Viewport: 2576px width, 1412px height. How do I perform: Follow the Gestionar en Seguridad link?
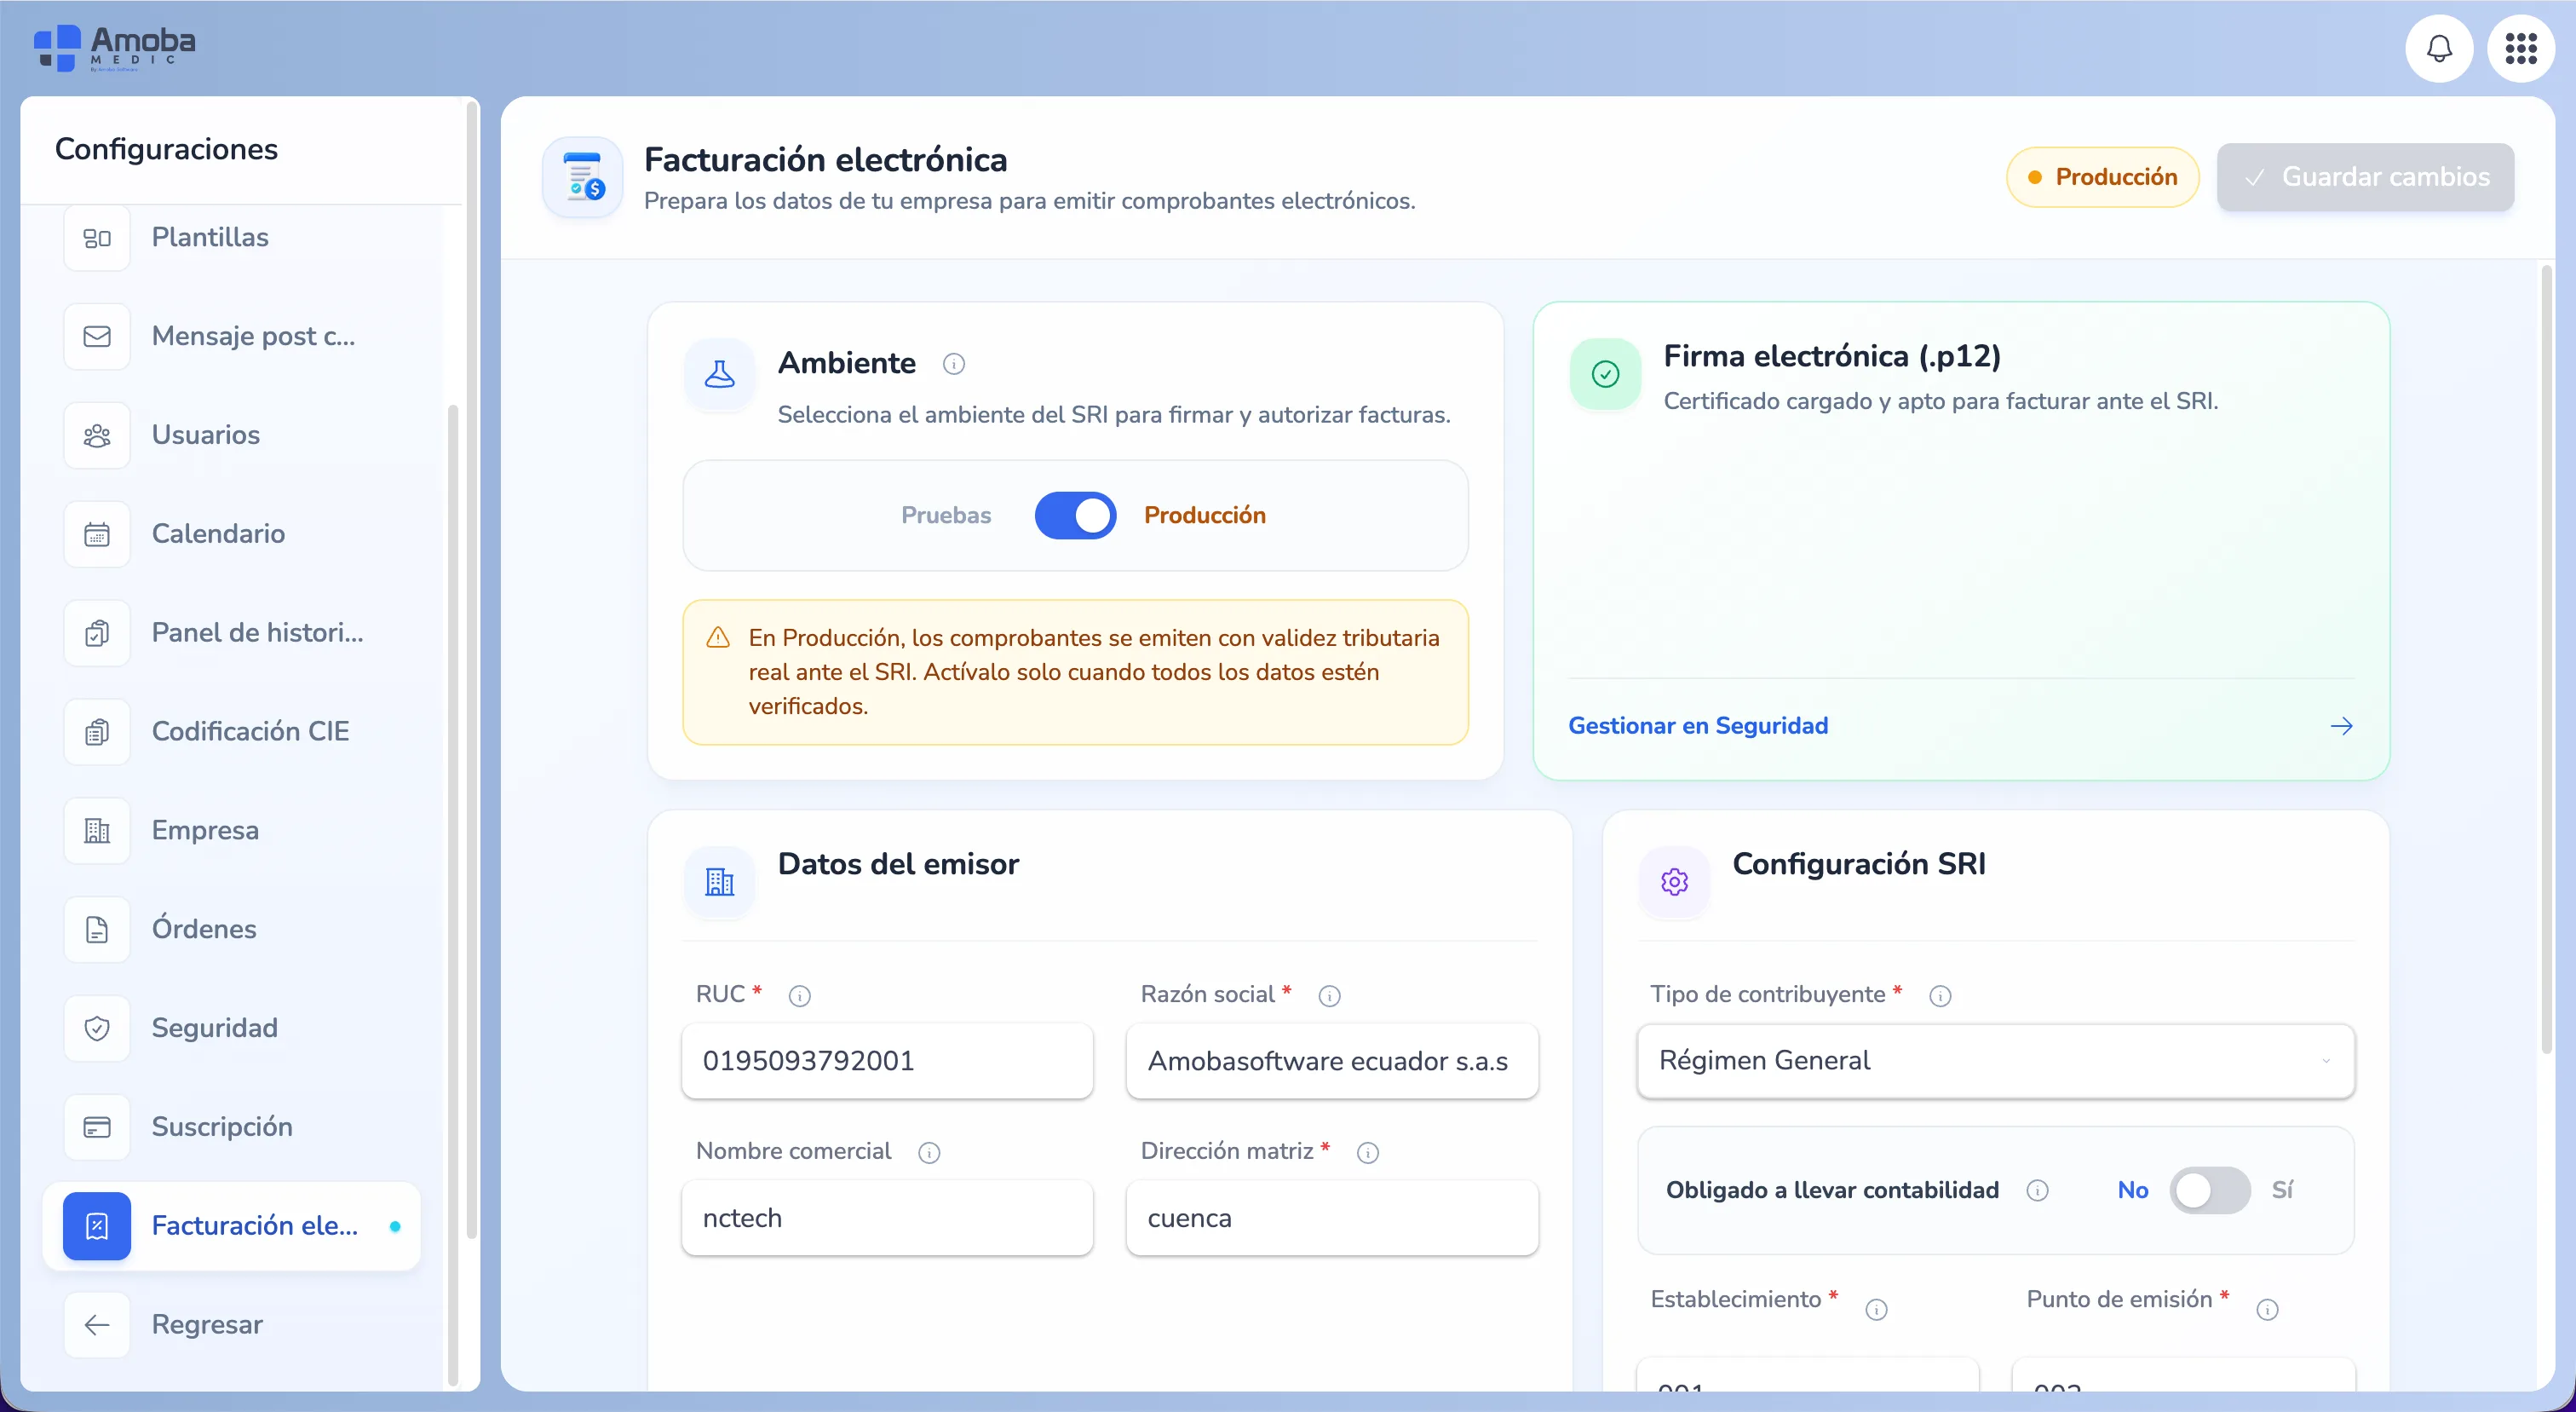1698,726
